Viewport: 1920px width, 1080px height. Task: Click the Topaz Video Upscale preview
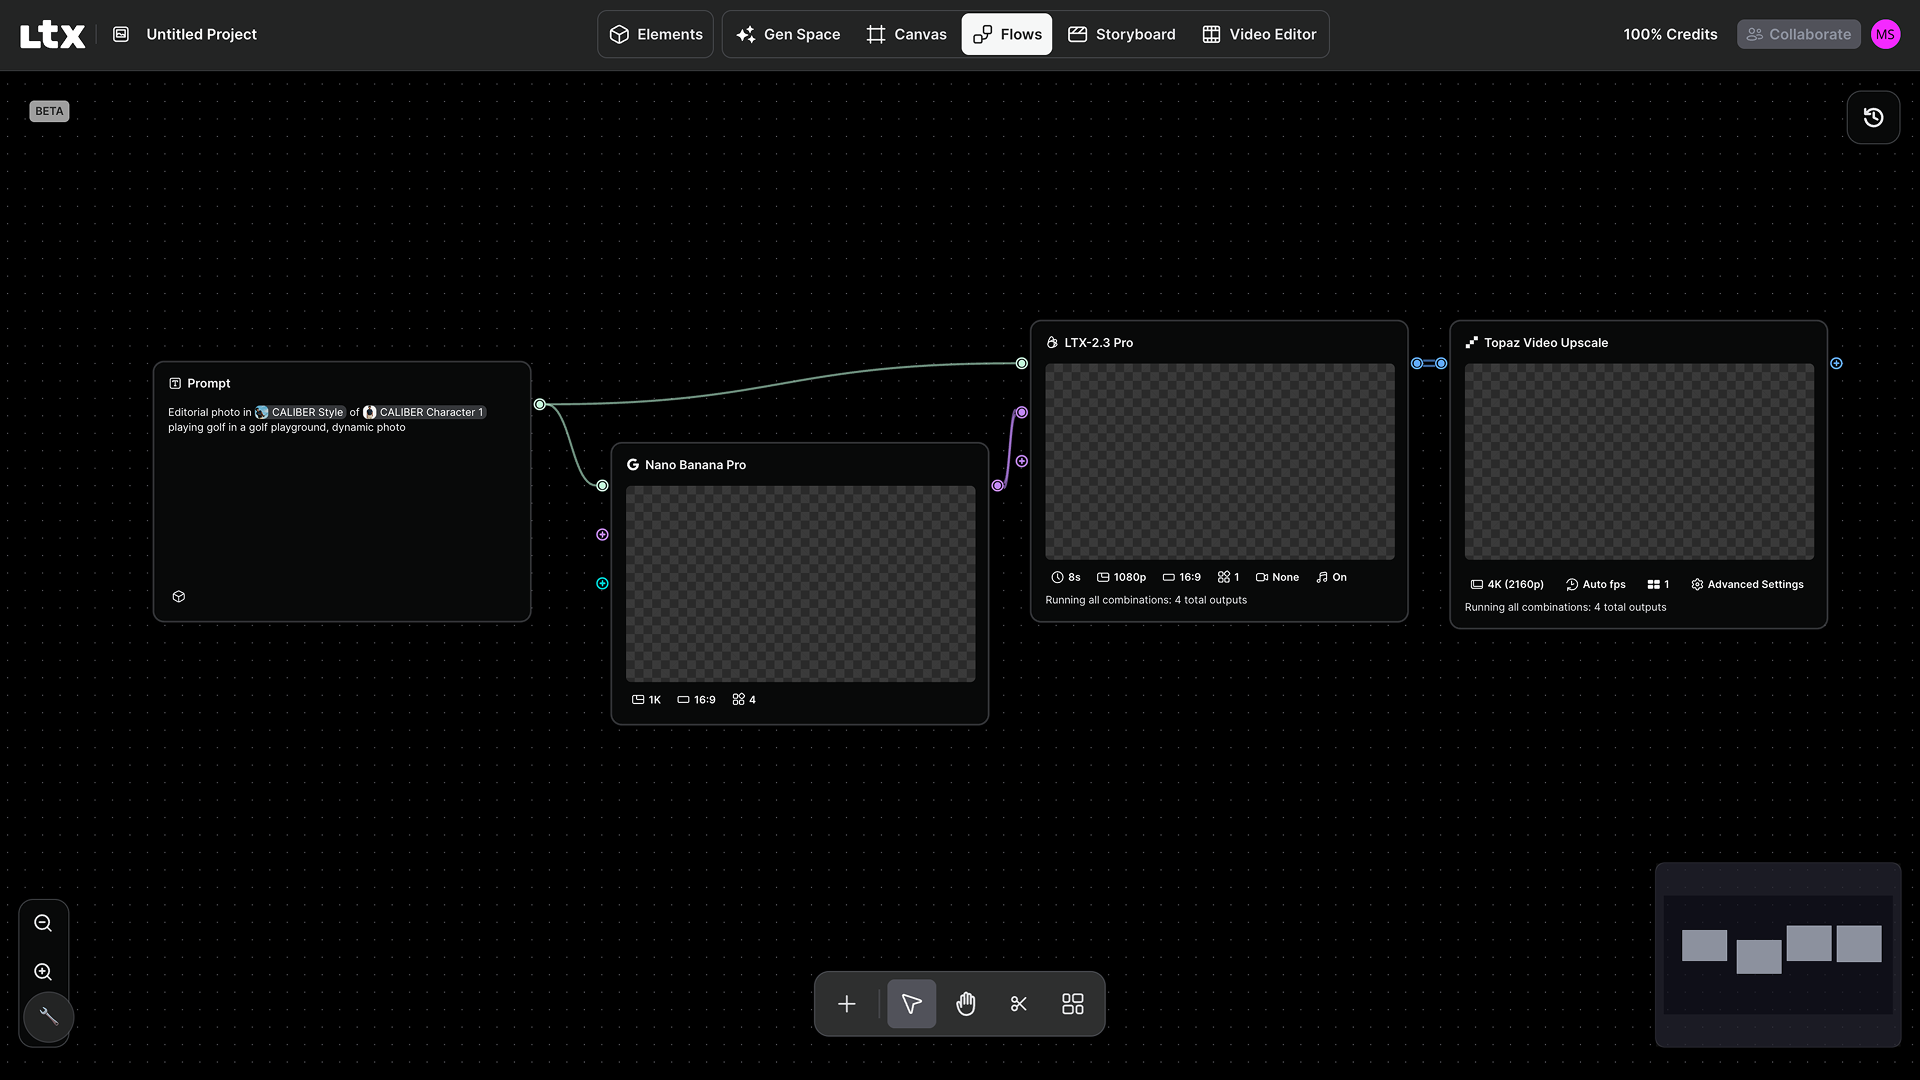pos(1639,461)
